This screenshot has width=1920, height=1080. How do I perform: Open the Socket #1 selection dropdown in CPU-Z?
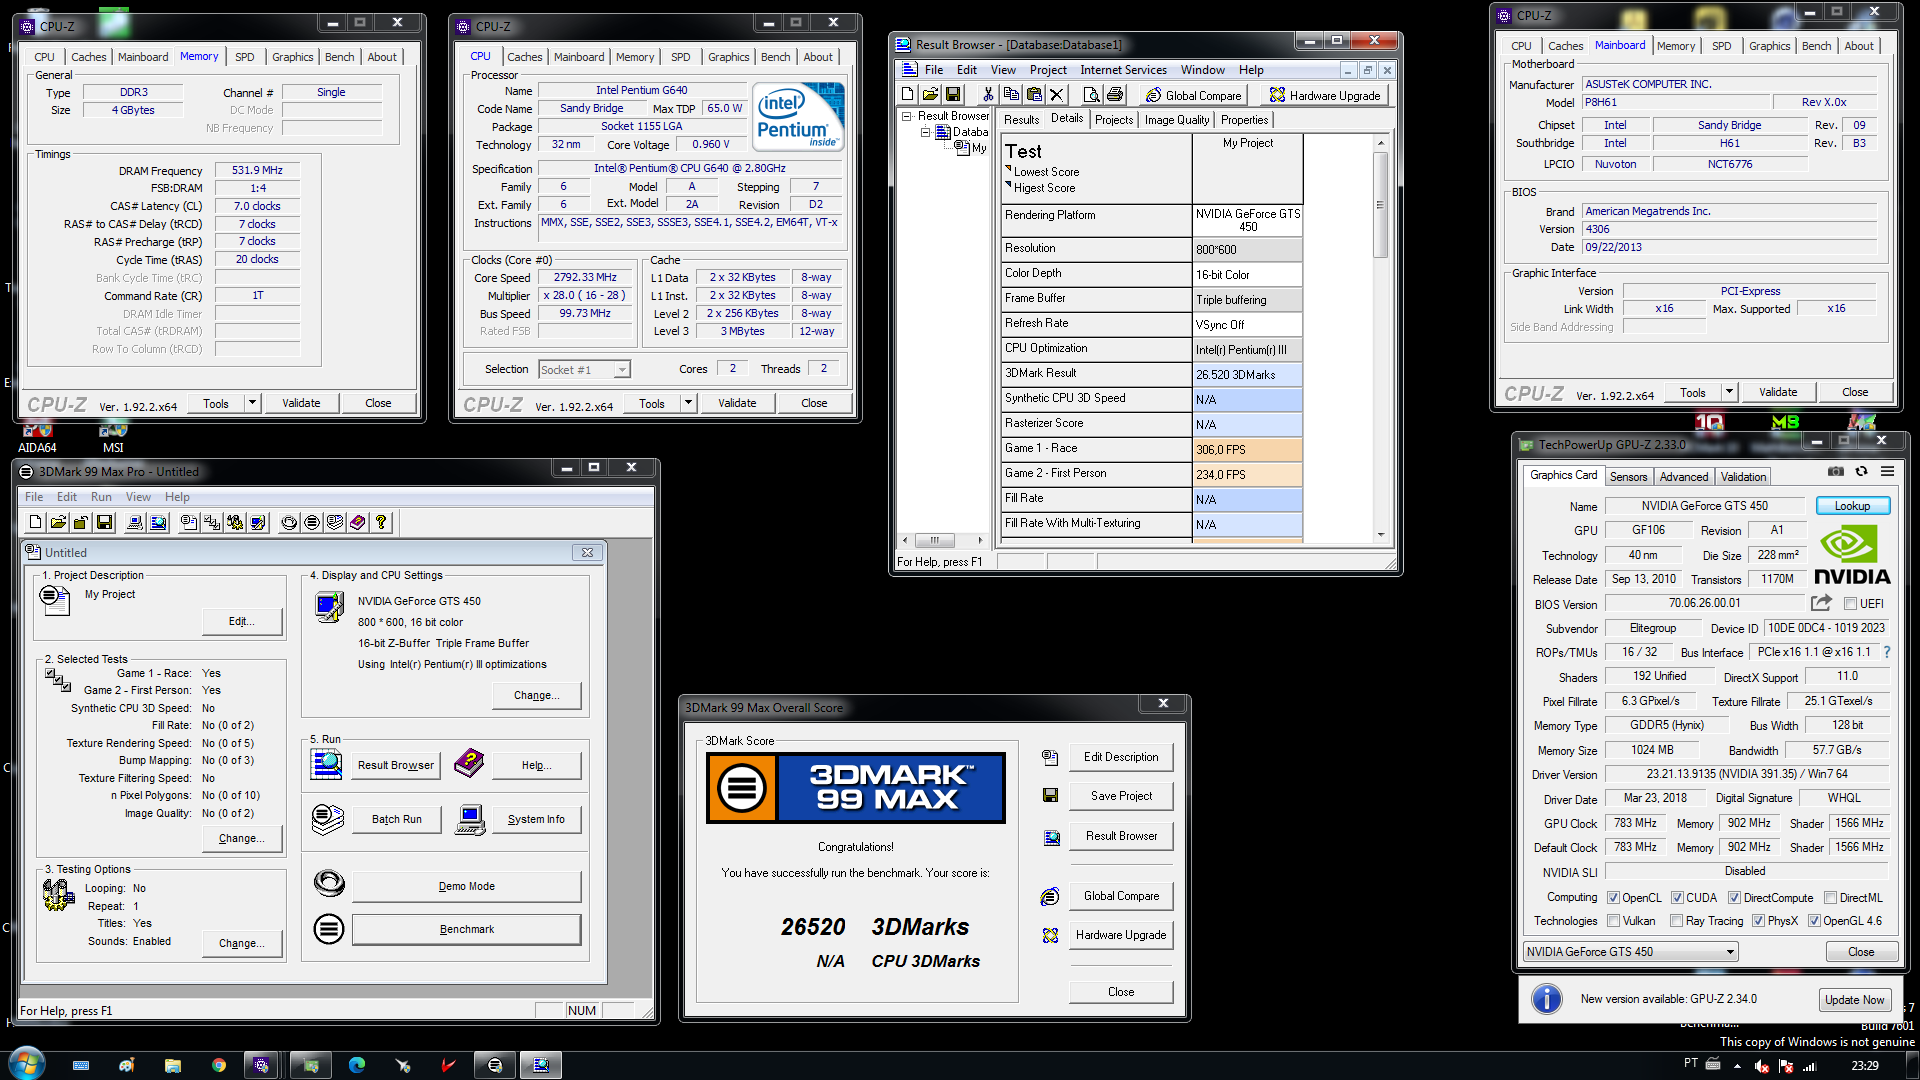pos(584,370)
